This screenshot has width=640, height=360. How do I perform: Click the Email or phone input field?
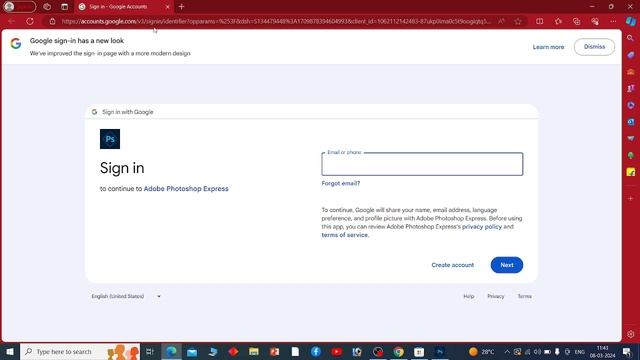(422, 164)
